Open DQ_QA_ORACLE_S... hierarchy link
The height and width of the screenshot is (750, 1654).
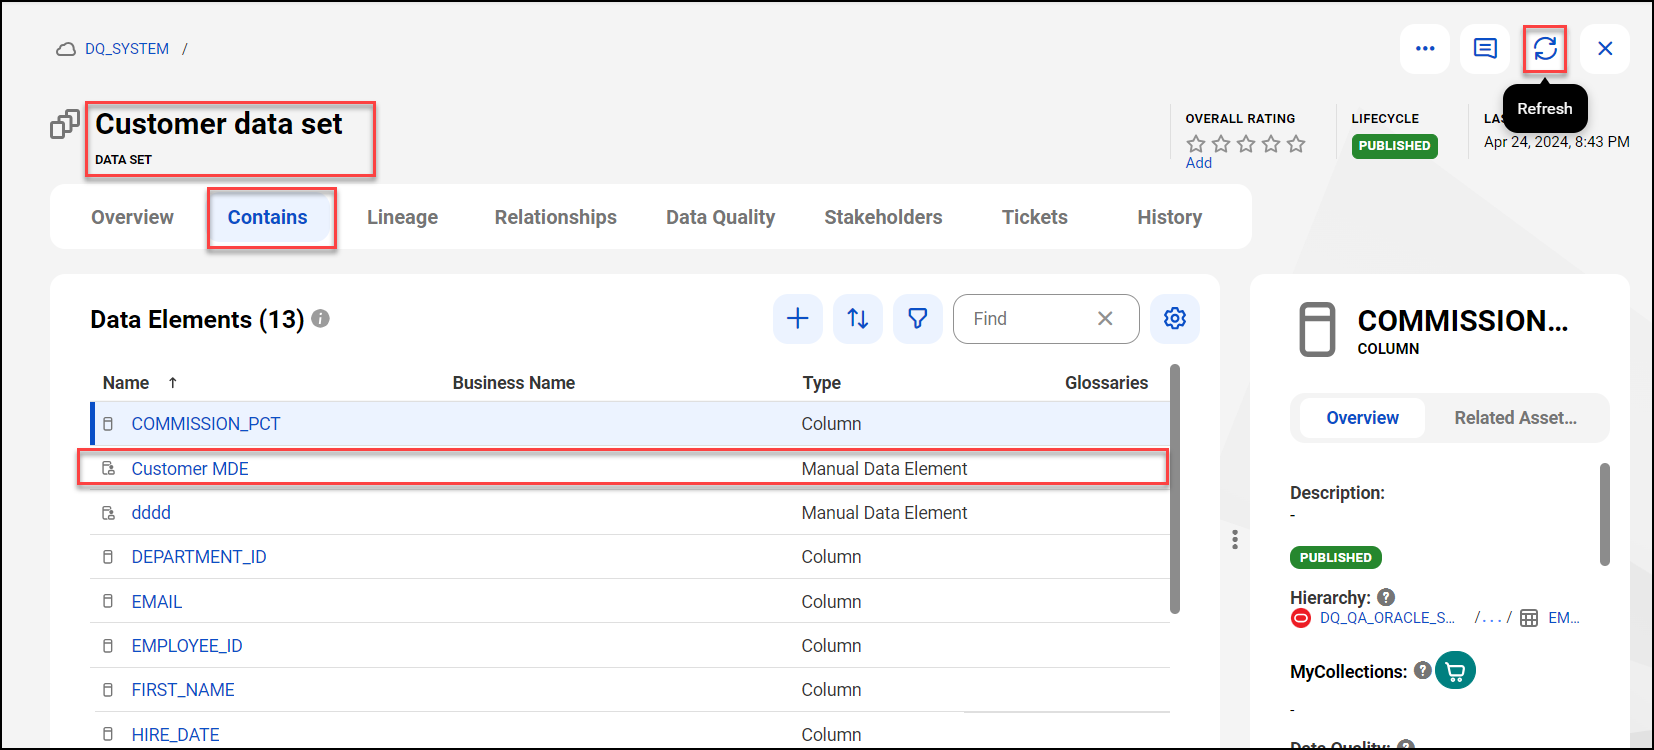coord(1387,618)
